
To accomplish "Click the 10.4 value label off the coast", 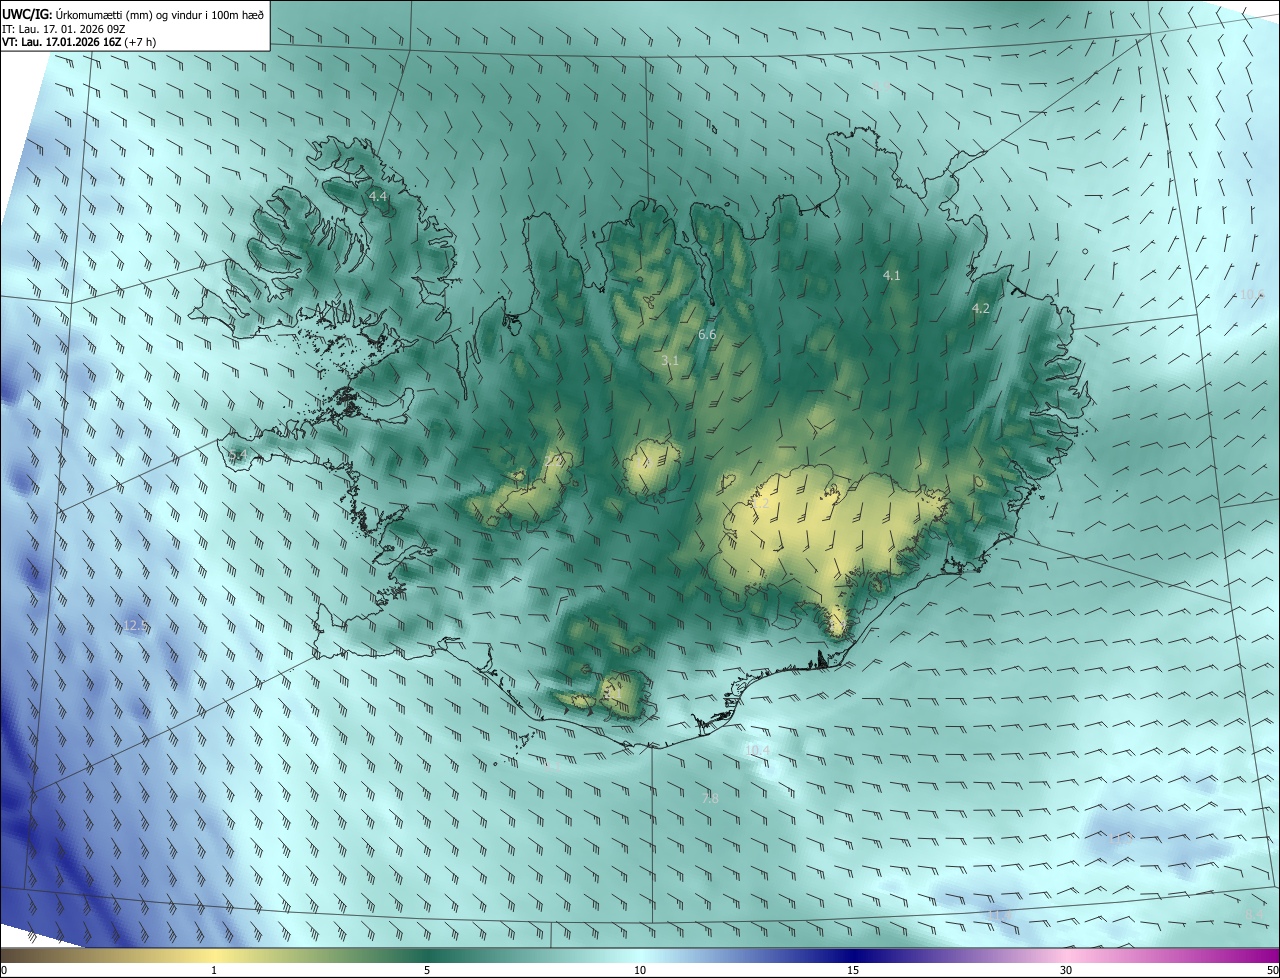I will [757, 750].
